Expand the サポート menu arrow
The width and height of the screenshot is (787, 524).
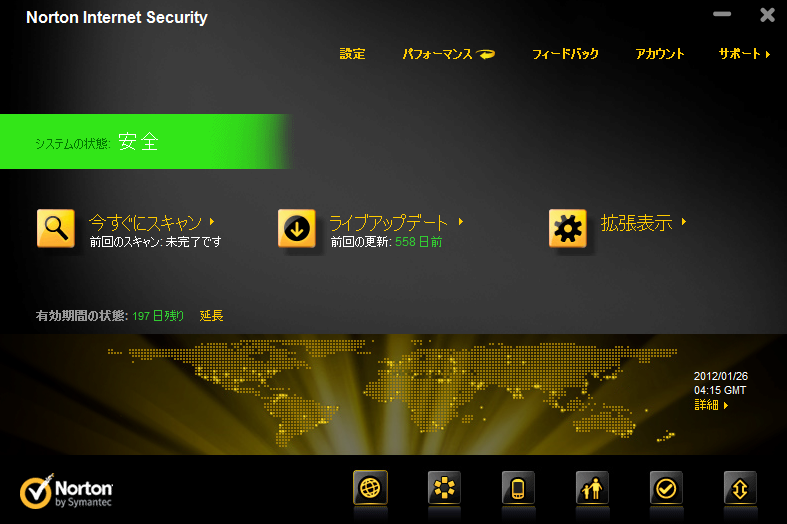point(768,54)
